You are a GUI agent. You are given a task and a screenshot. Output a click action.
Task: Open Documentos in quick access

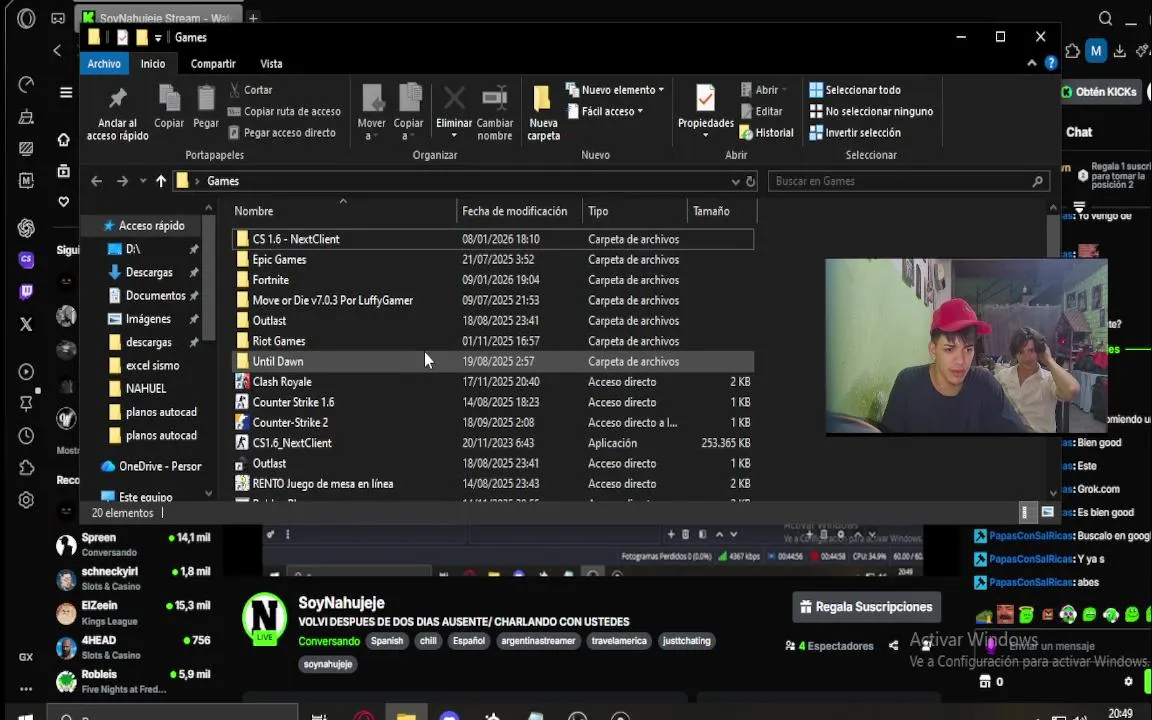click(155, 295)
